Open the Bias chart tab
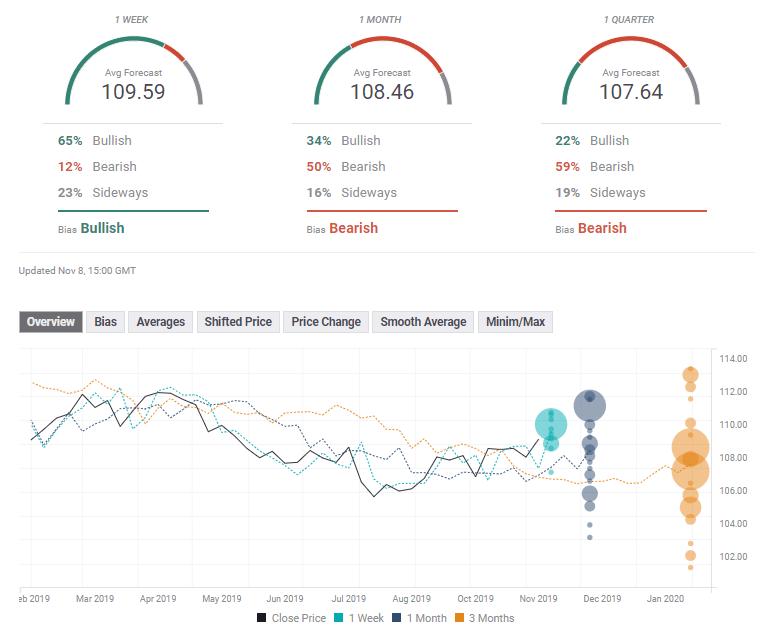 point(105,322)
